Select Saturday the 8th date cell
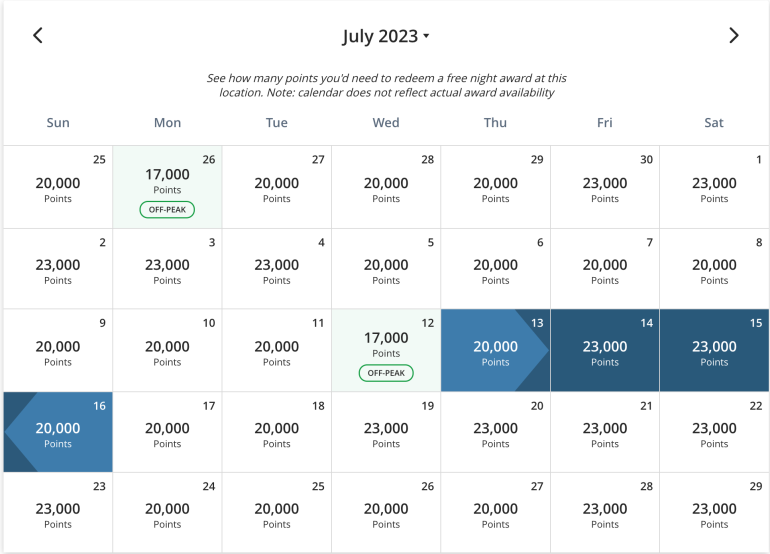 [x=714, y=268]
